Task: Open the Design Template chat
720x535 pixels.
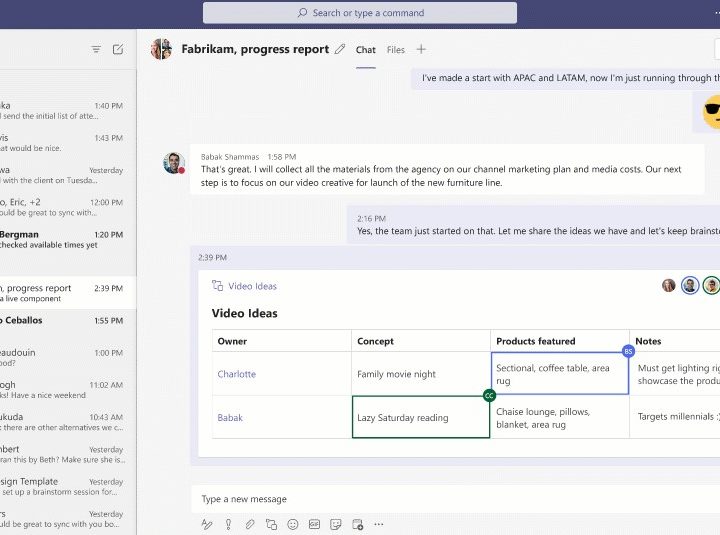Action: (68, 485)
